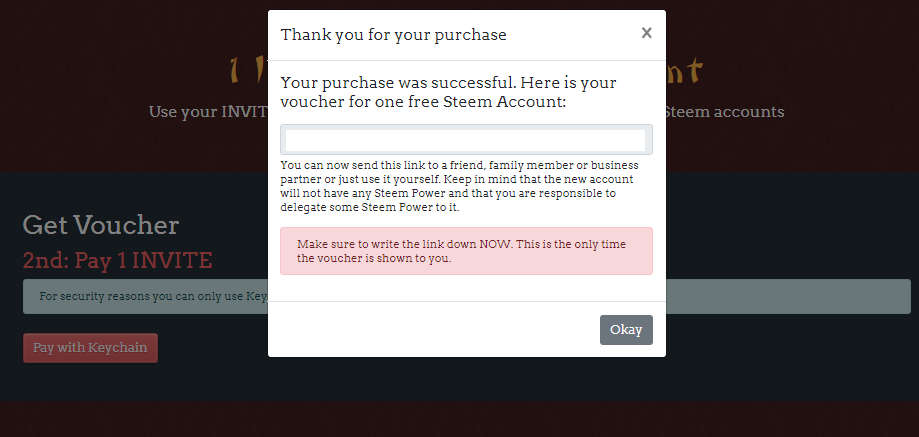
Task: Close the purchase dialog with the X
Action: [646, 33]
